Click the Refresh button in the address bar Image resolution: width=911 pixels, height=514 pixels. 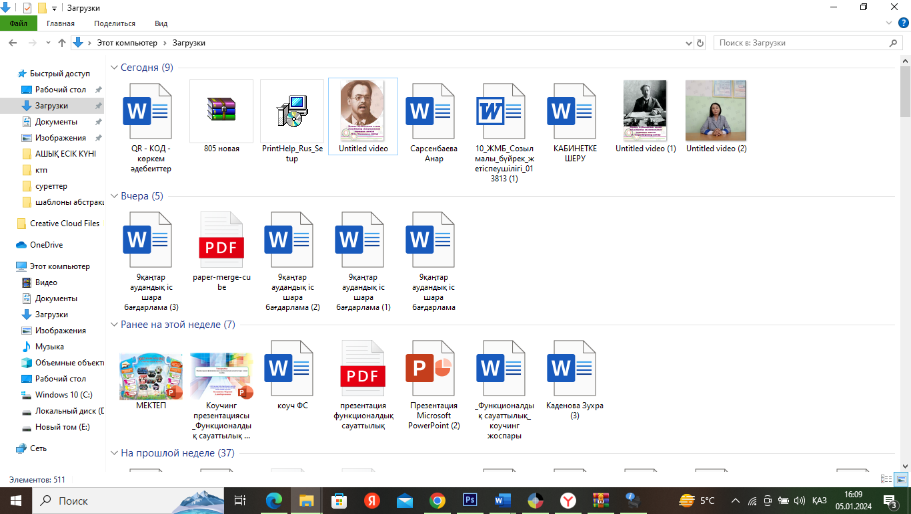[701, 43]
